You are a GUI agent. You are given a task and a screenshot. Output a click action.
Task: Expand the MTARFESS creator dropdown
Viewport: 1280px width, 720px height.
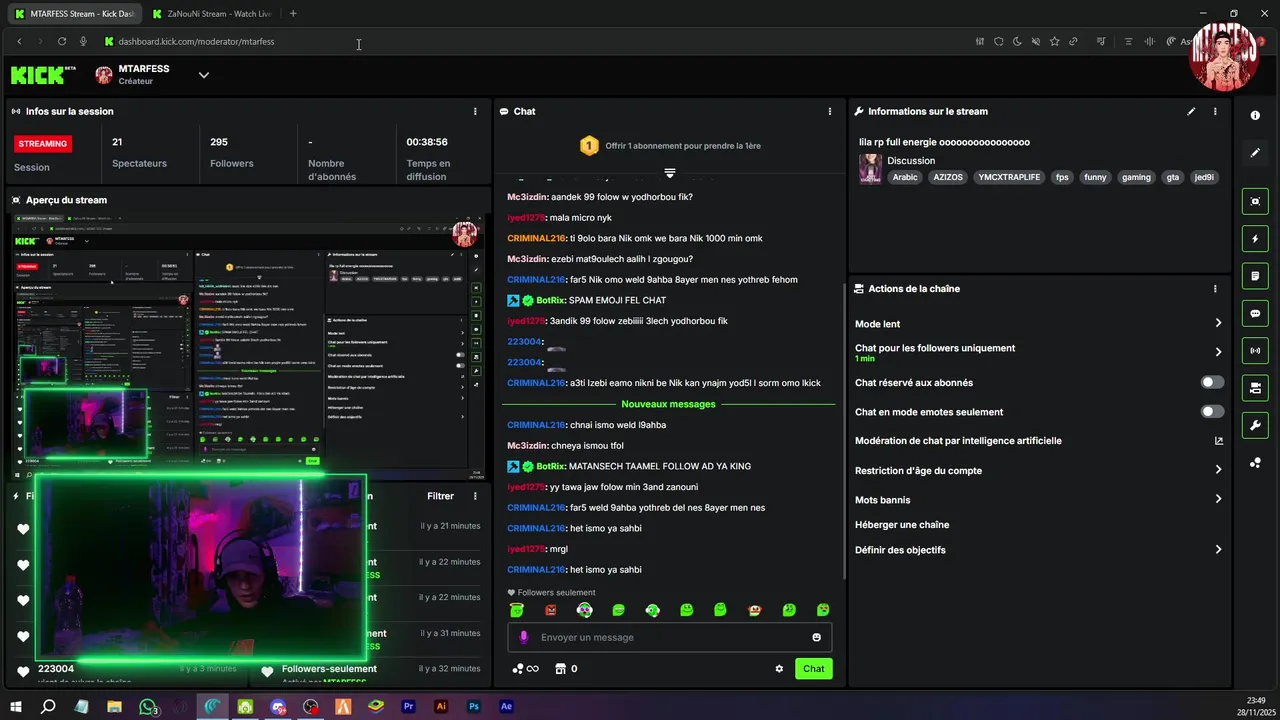pos(204,75)
